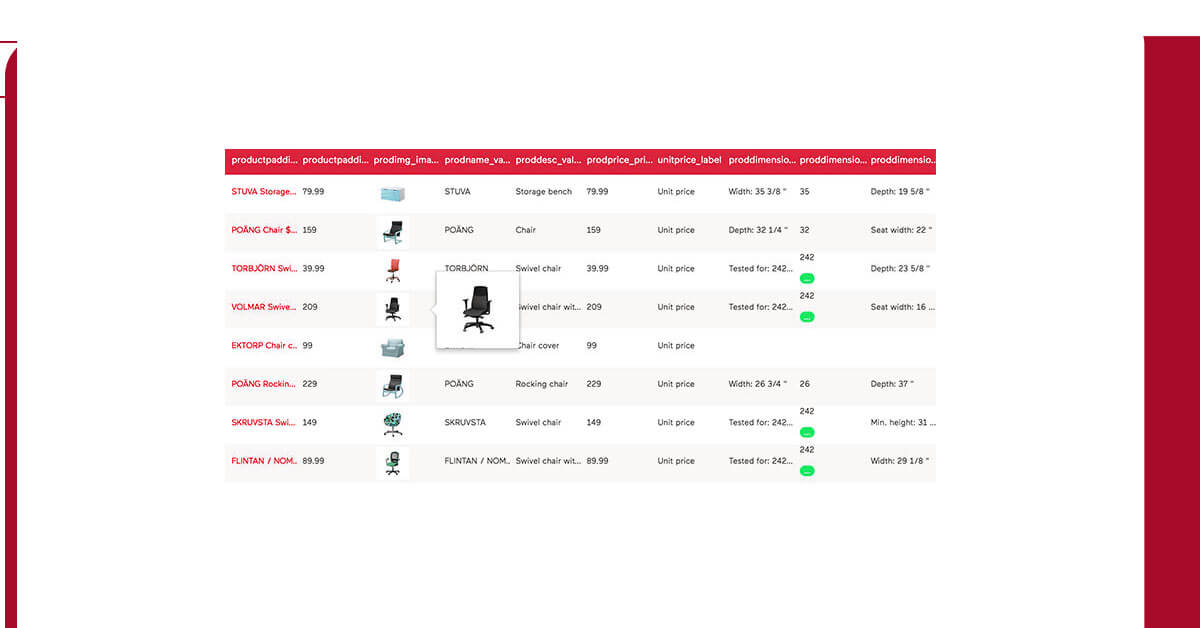This screenshot has height=628, width=1200.
Task: Click the red TORBJÖRN swivel chair thumbnail
Action: tap(392, 269)
